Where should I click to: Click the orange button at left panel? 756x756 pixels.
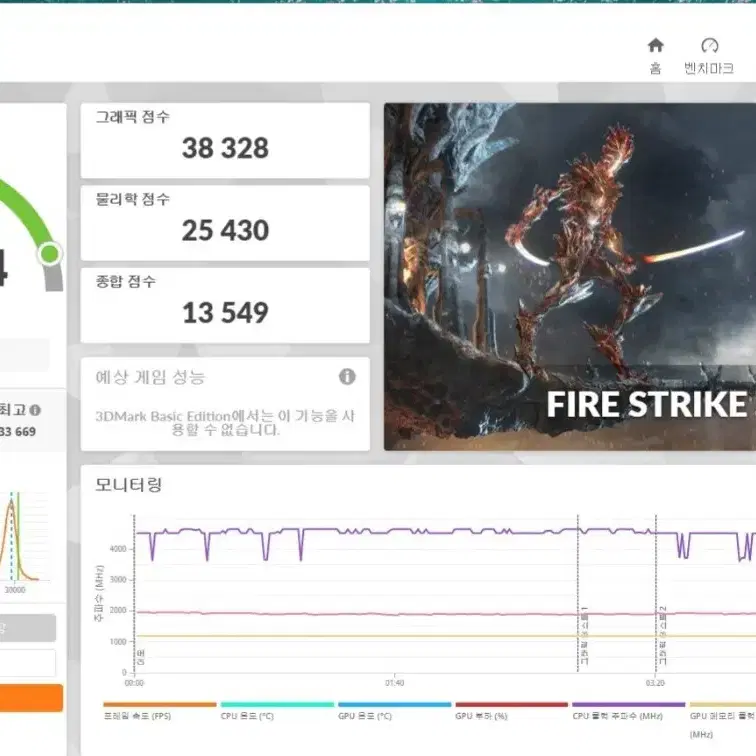pos(30,698)
